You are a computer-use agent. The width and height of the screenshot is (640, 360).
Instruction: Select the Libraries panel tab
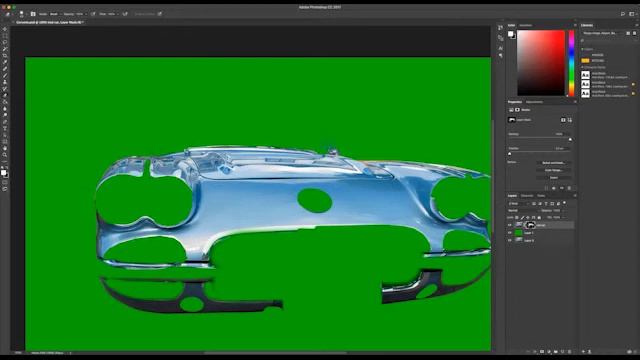(587, 25)
